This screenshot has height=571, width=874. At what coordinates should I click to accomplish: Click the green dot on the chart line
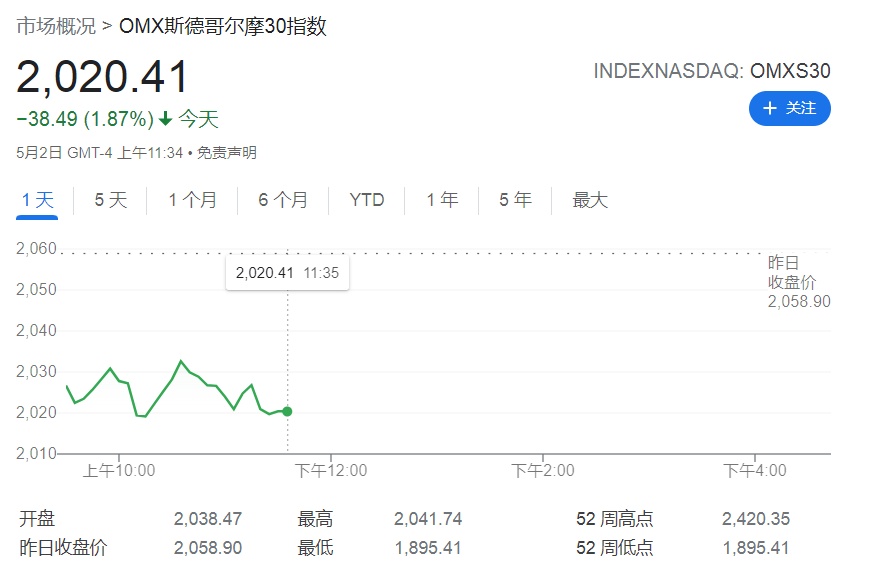(288, 411)
